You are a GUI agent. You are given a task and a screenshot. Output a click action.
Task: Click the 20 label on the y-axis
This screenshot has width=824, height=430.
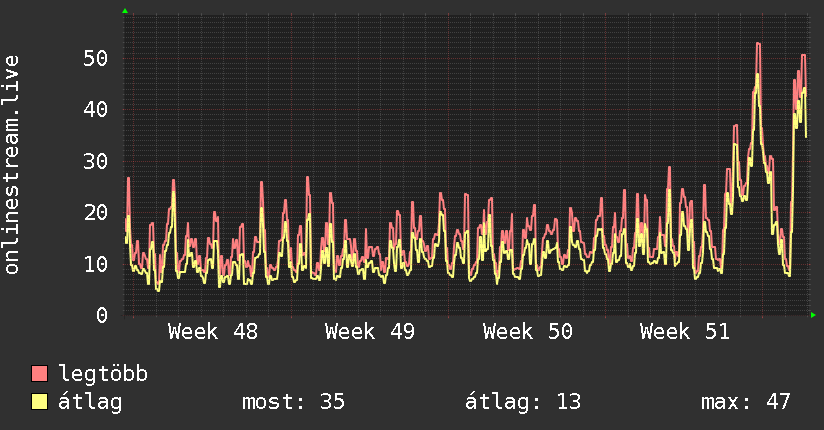95,212
